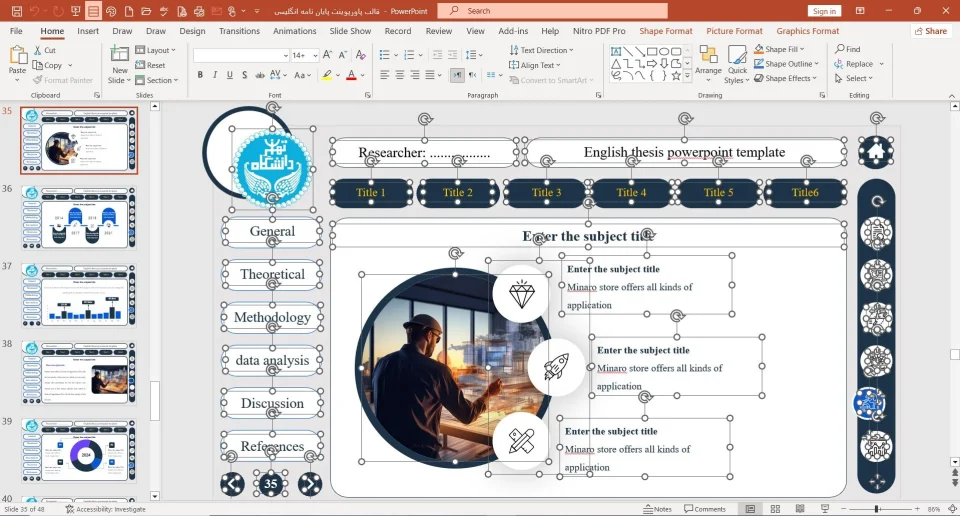Open the Animations tab

[x=294, y=31]
